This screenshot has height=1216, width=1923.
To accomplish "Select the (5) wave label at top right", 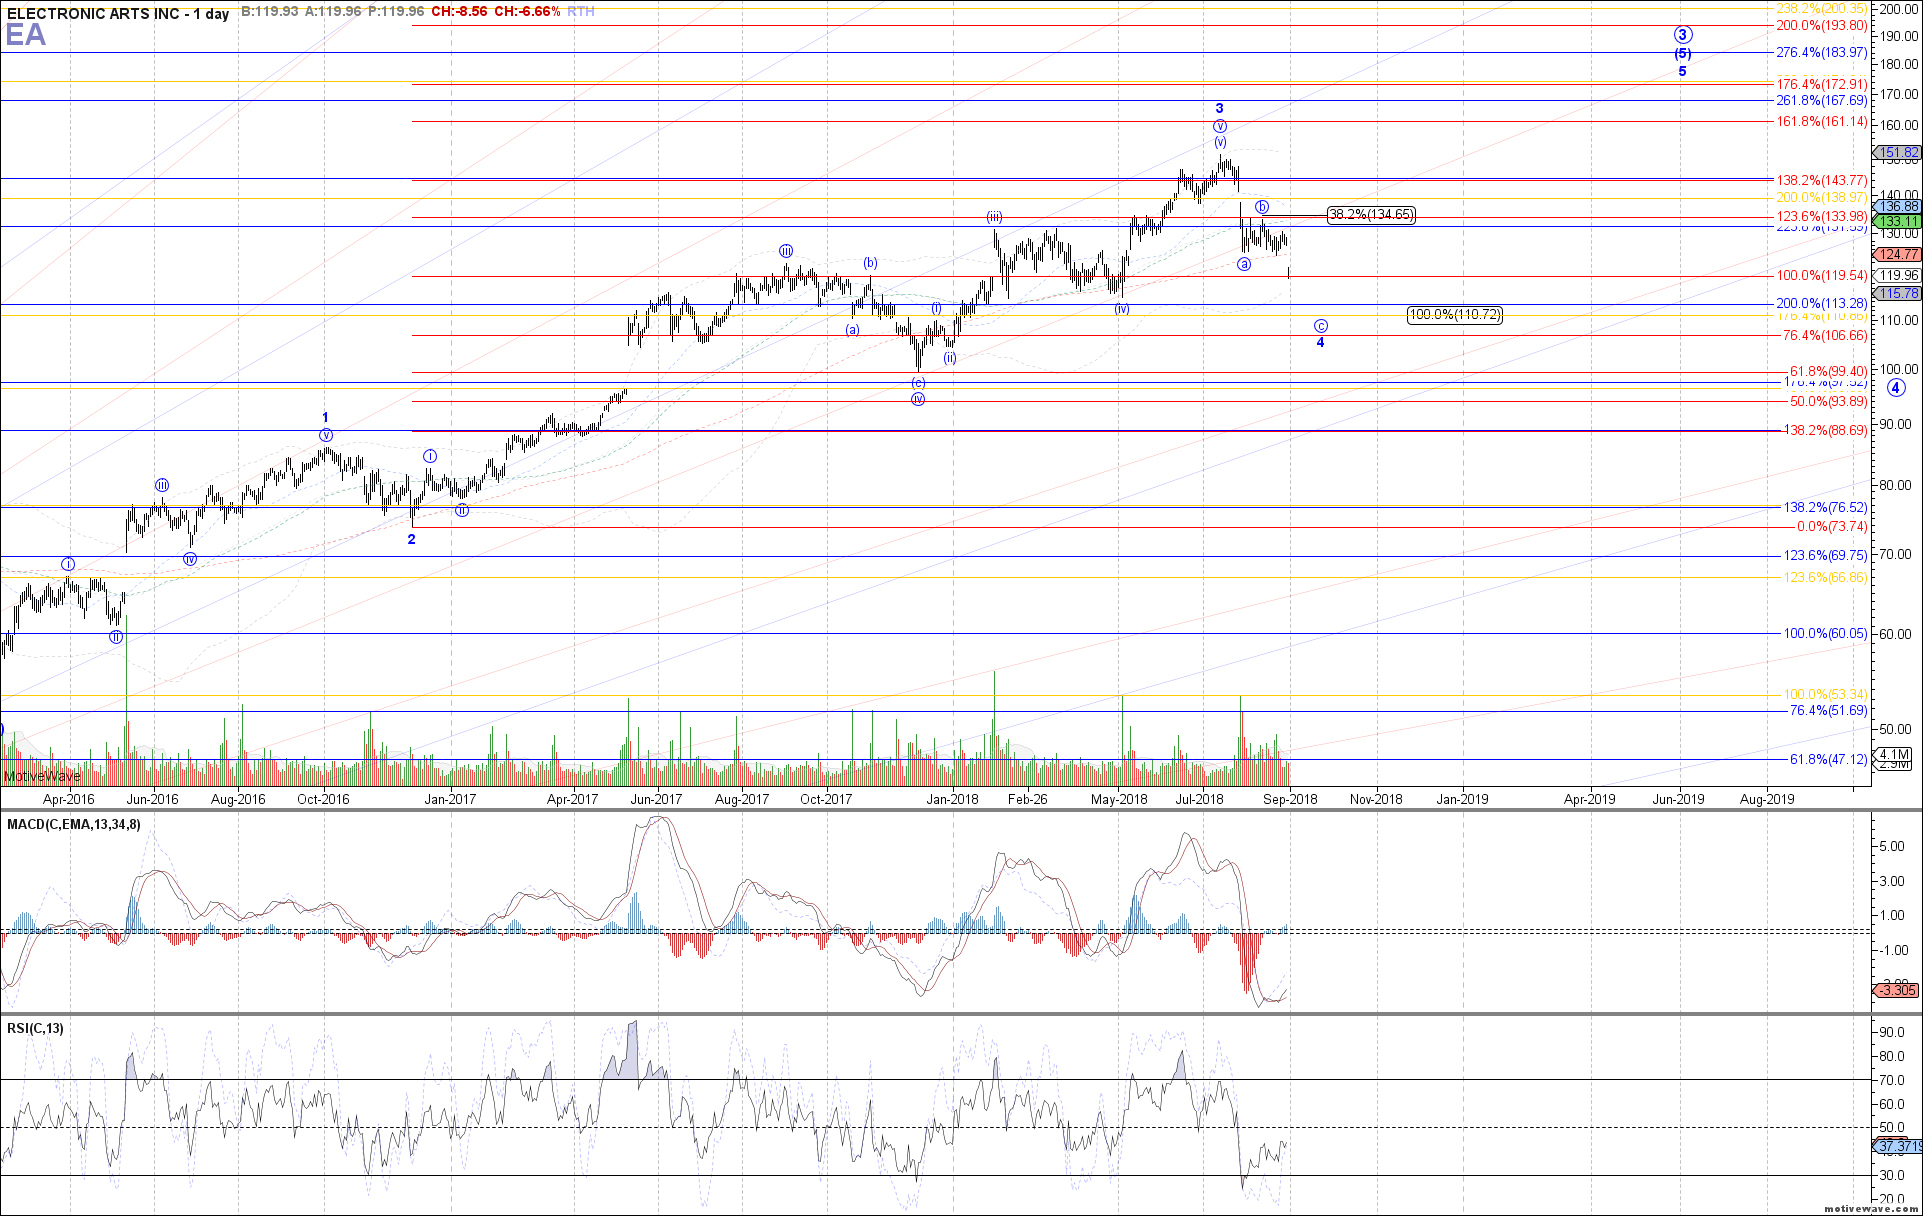I will coord(1683,54).
